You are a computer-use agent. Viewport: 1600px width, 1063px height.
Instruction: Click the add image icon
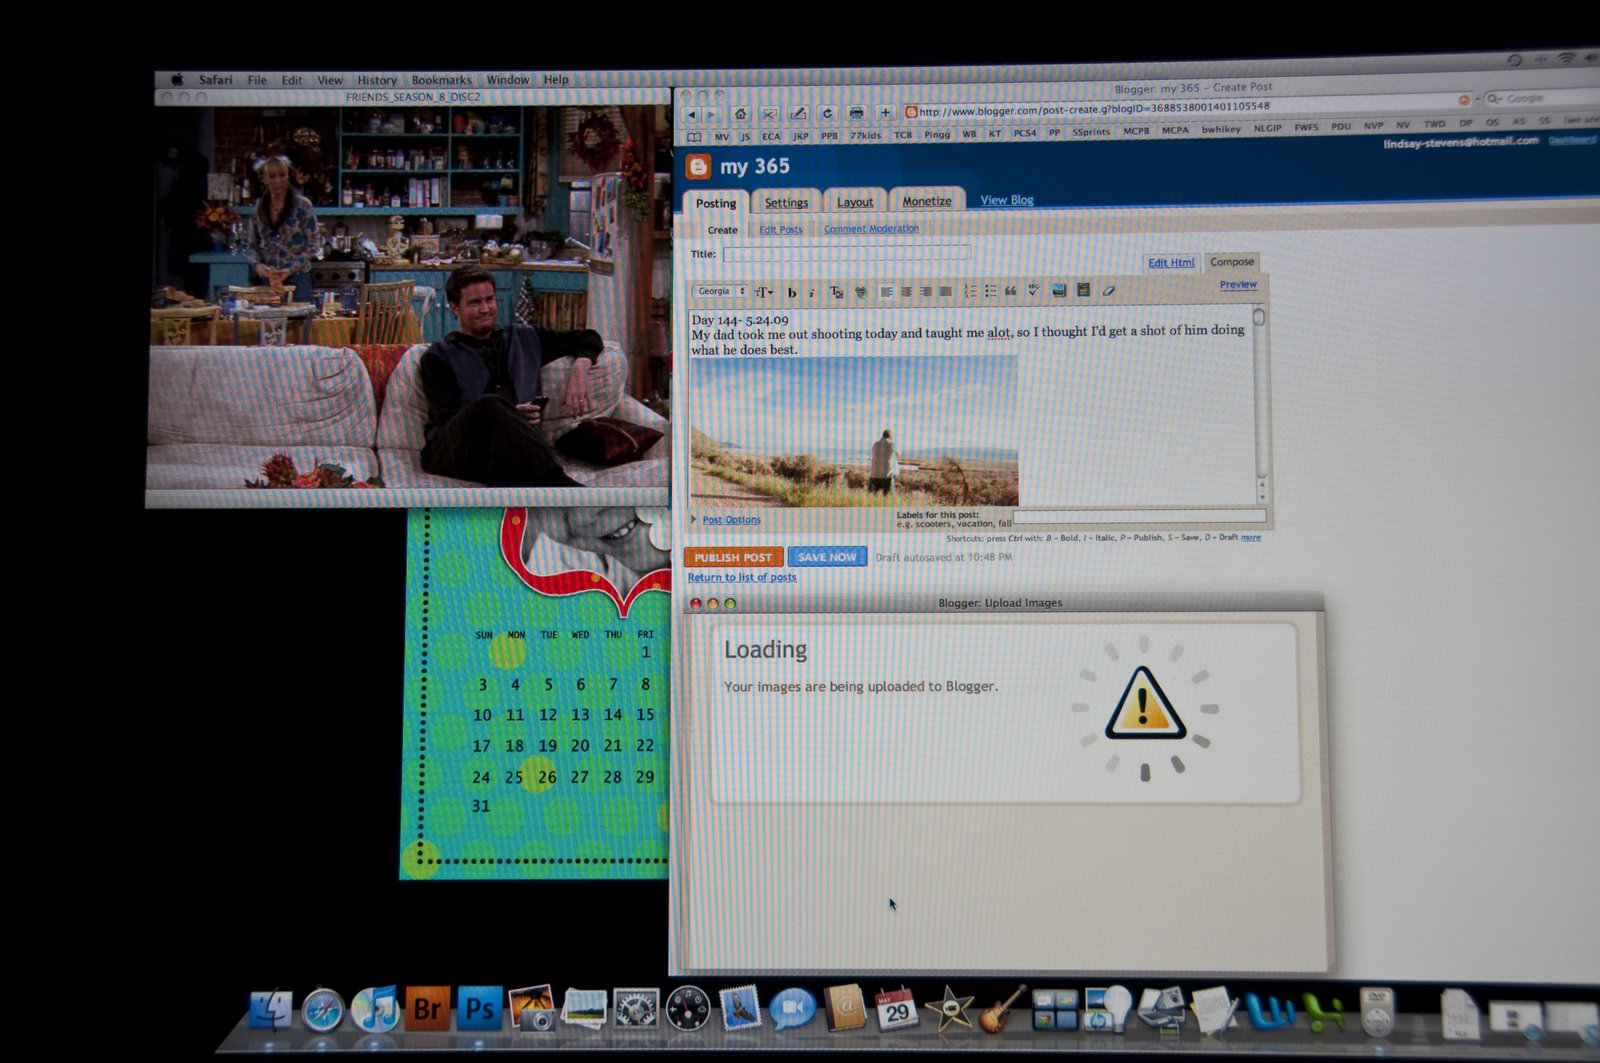coord(1058,290)
